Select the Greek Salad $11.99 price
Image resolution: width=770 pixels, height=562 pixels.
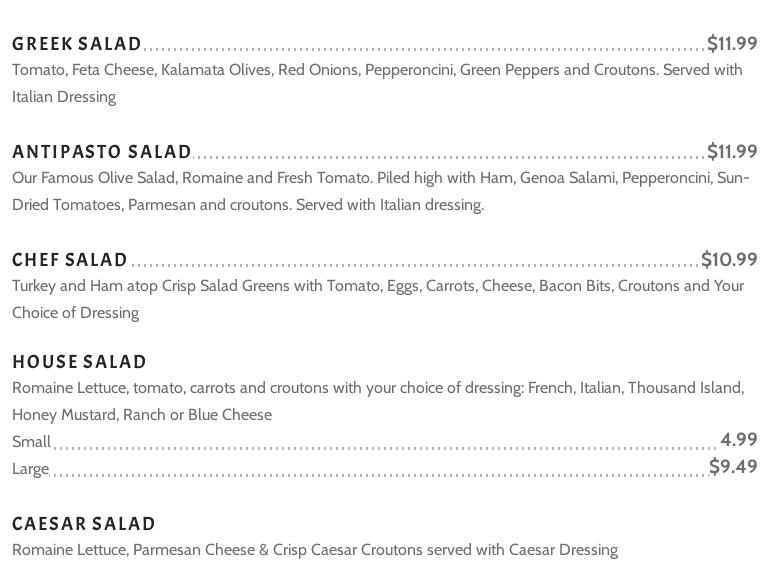pos(731,43)
